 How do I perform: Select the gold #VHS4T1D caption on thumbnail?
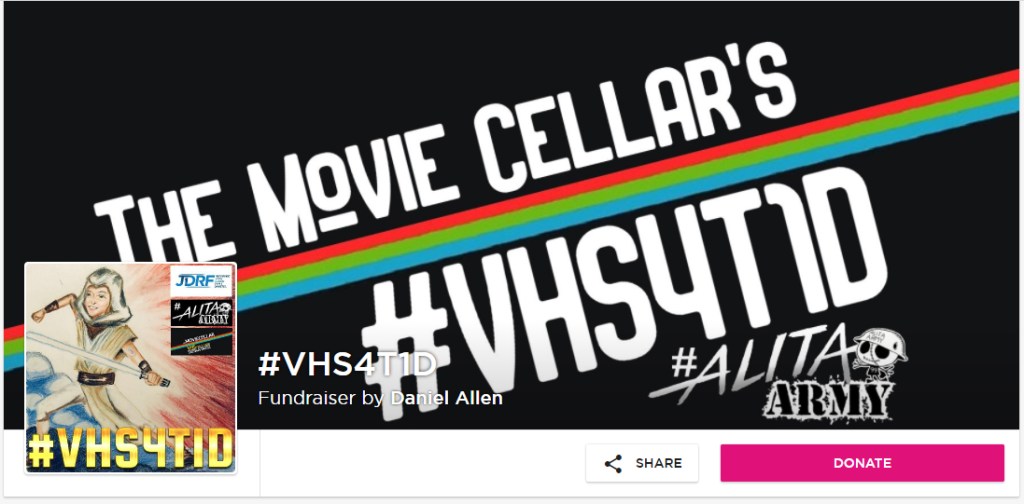click(131, 448)
